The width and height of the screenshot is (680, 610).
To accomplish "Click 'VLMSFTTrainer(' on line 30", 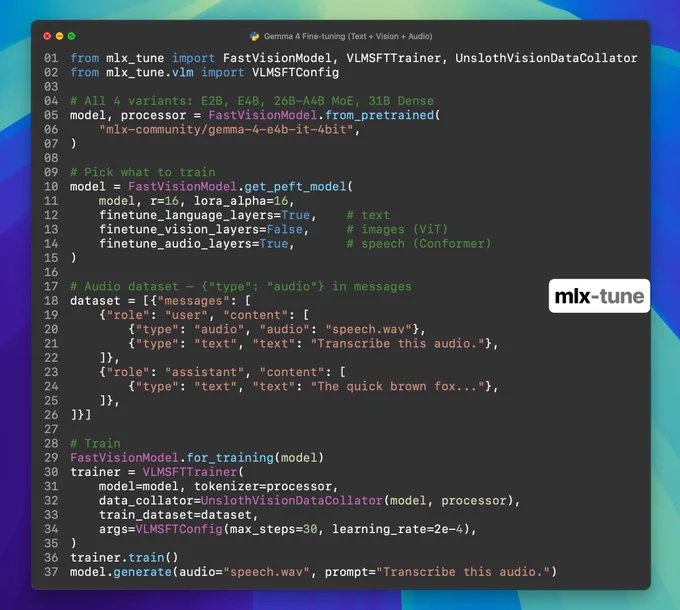I will (x=193, y=472).
